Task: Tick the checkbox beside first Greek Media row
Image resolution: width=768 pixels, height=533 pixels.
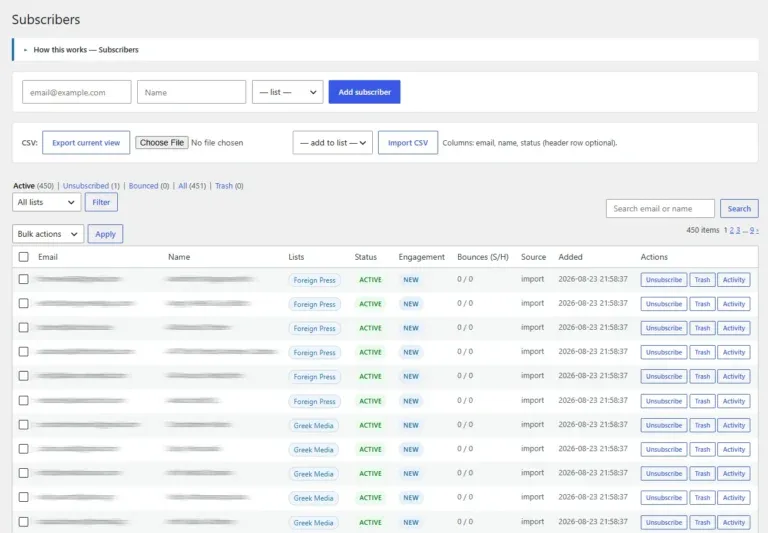Action: coord(24,425)
